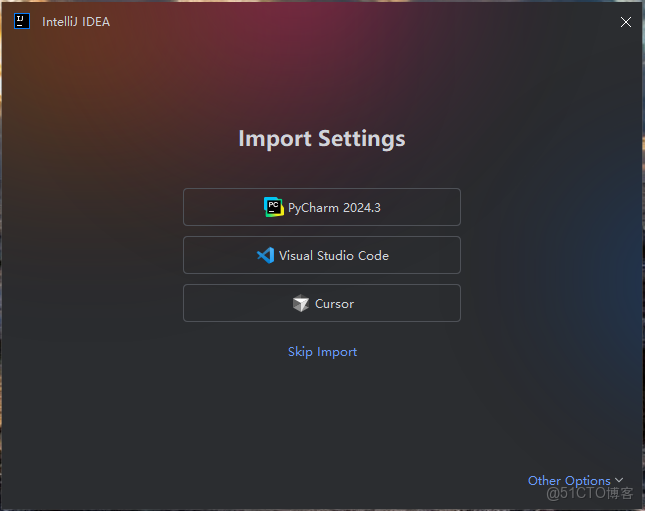This screenshot has width=645, height=511.
Task: Click the Cursor cube logo icon
Action: (x=301, y=303)
